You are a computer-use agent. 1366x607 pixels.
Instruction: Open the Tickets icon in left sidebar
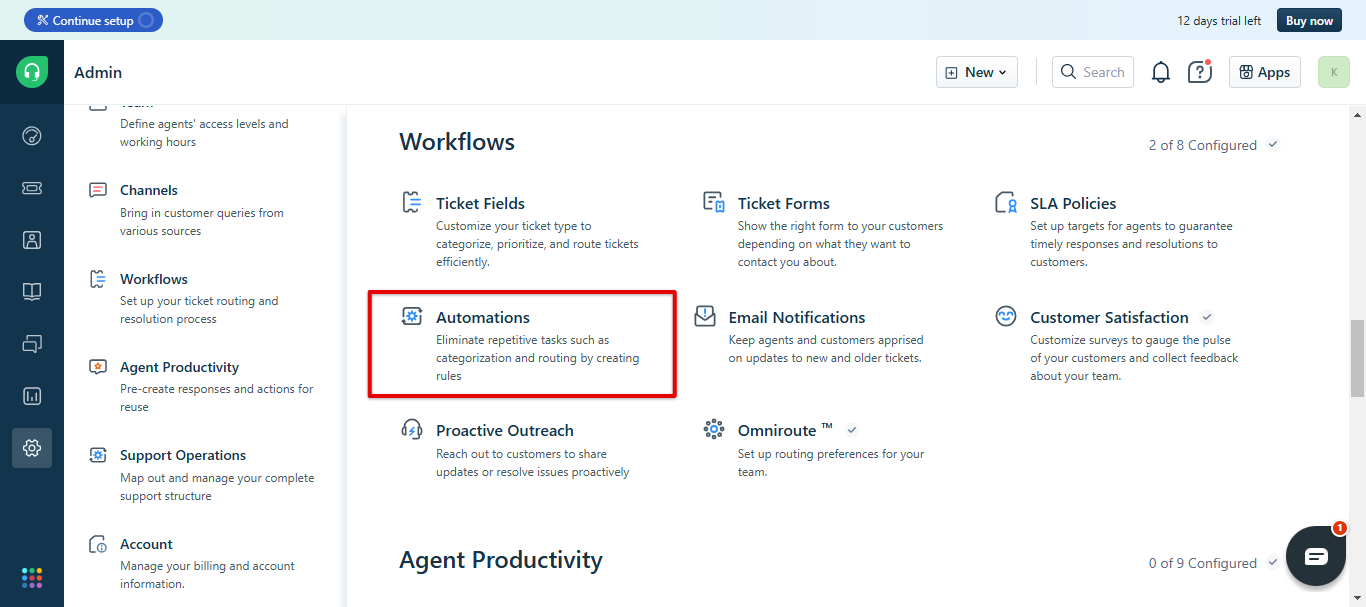(x=32, y=188)
